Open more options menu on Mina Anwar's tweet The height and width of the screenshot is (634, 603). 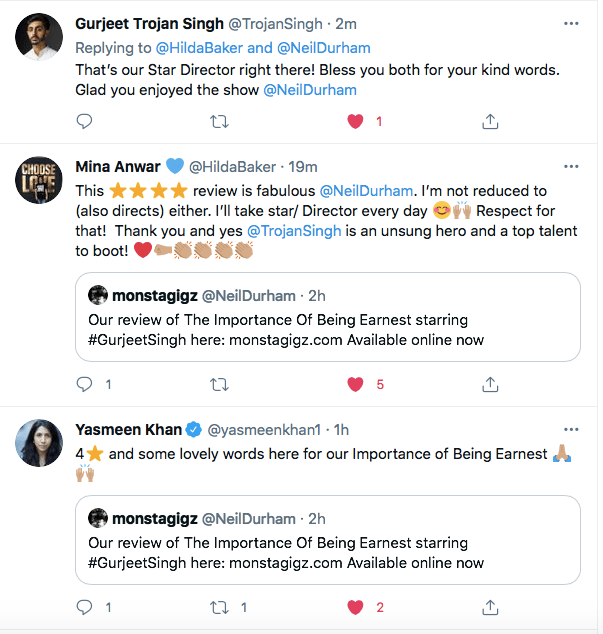tap(570, 166)
